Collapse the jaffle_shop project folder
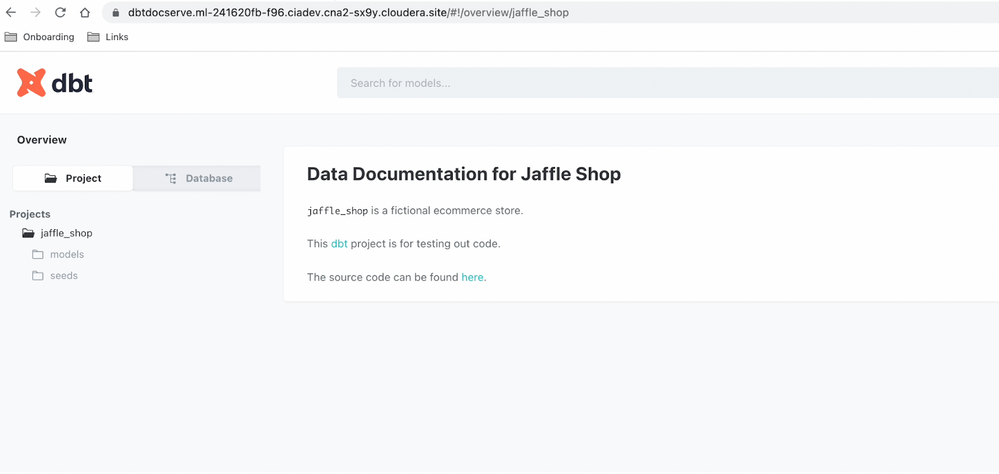This screenshot has height=474, width=999. point(57,233)
